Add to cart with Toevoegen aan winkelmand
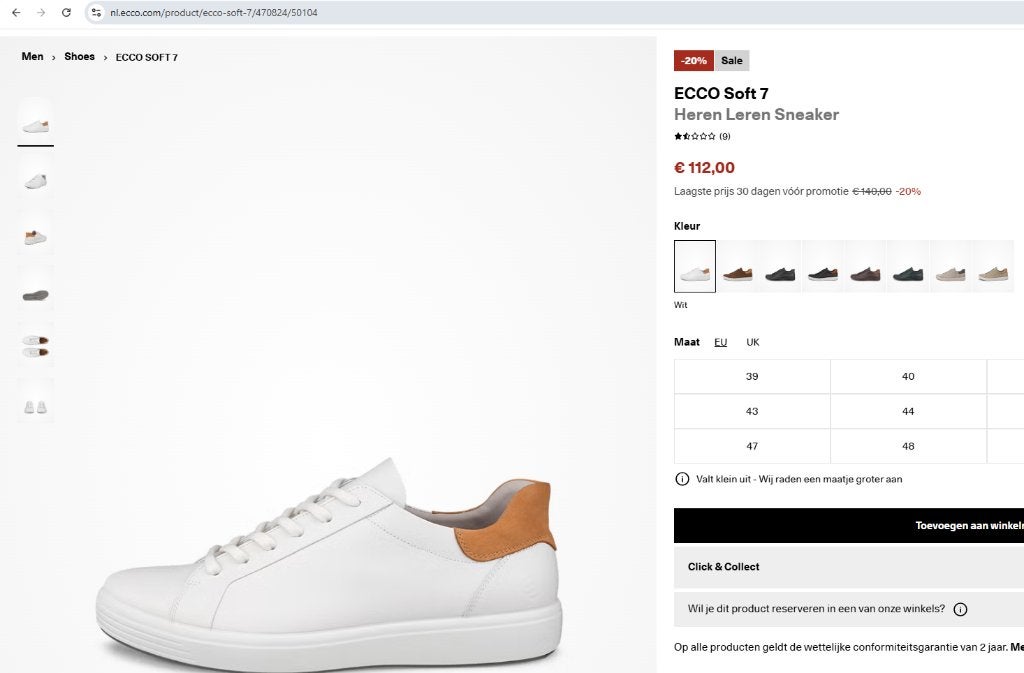This screenshot has height=673, width=1024. (849, 525)
